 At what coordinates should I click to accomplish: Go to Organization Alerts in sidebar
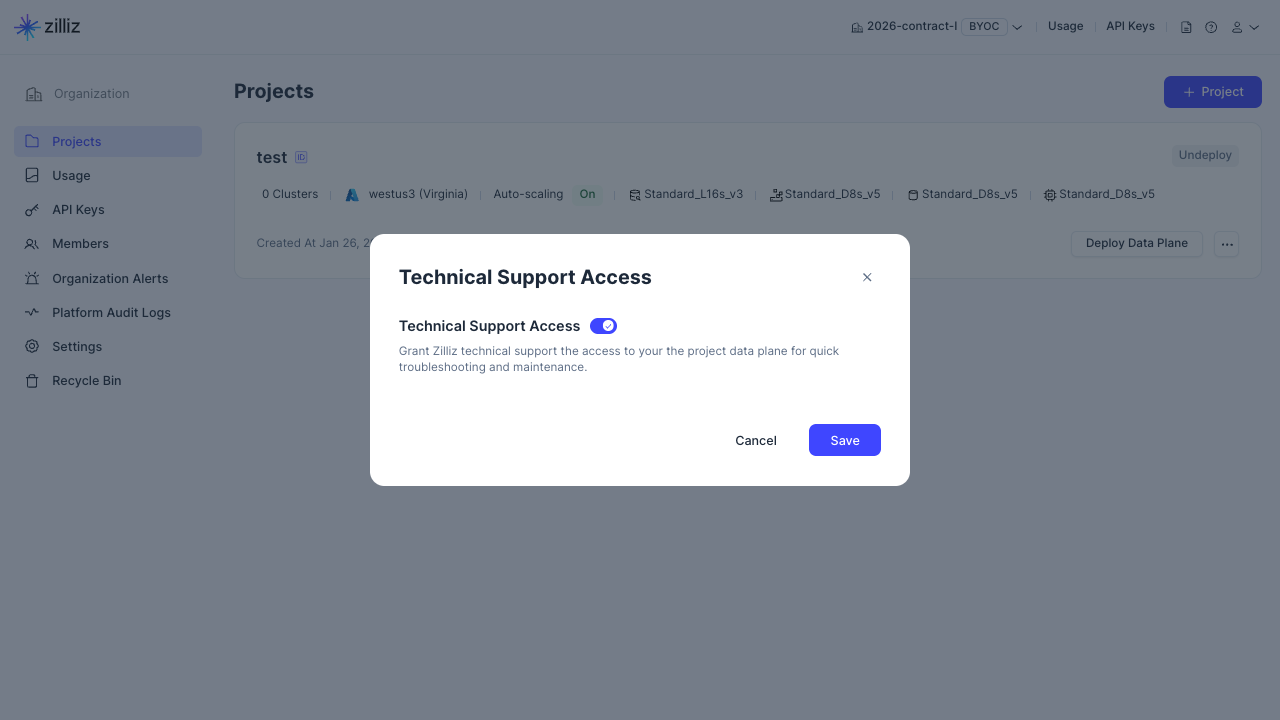110,279
